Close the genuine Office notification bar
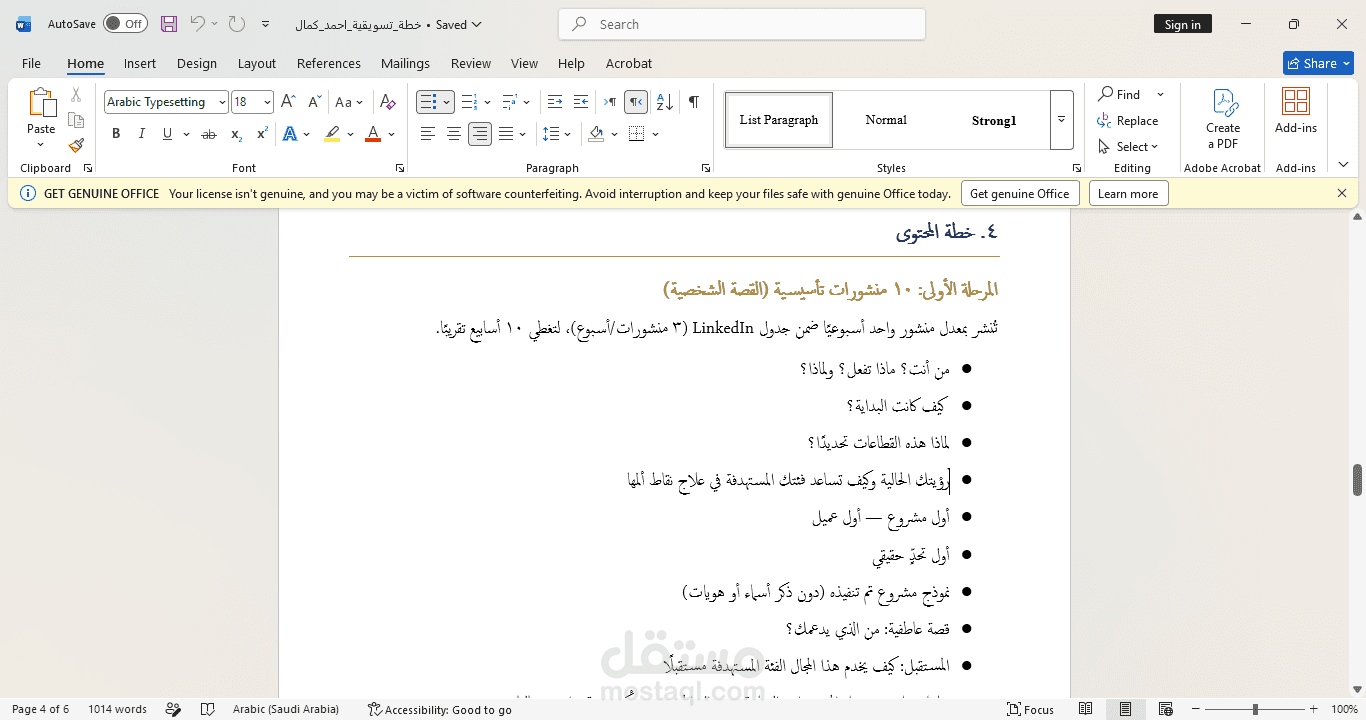1366x720 pixels. pyautogui.click(x=1342, y=194)
